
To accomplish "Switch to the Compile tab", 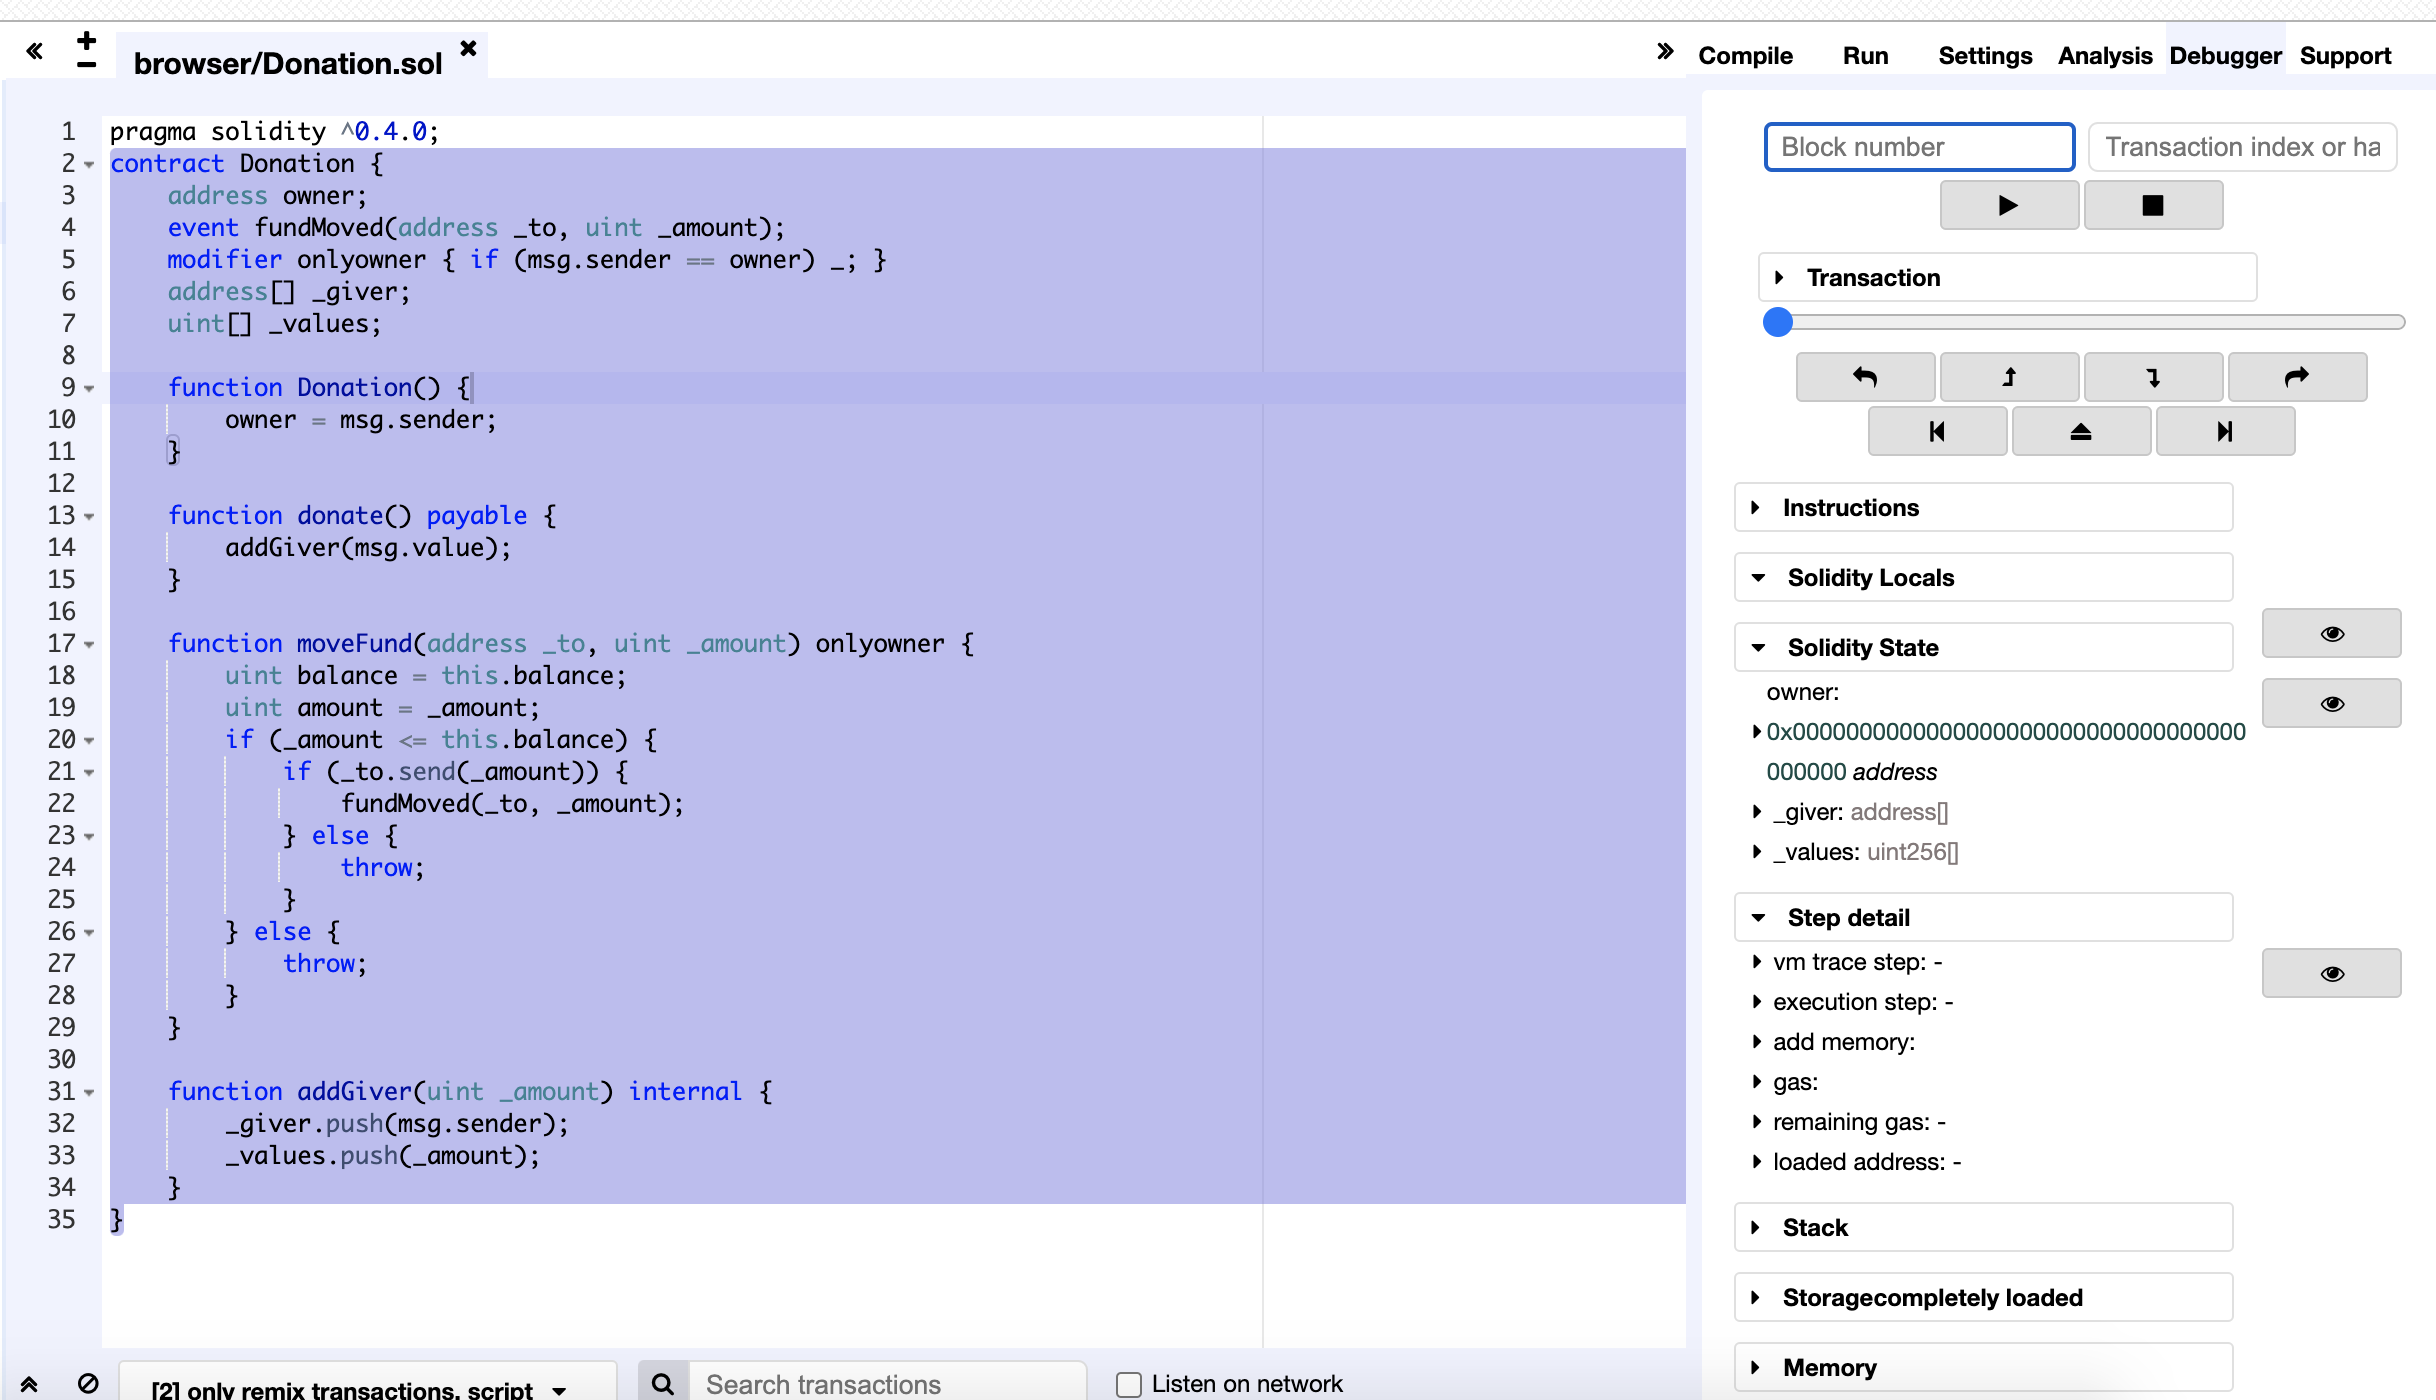I will tap(1745, 56).
